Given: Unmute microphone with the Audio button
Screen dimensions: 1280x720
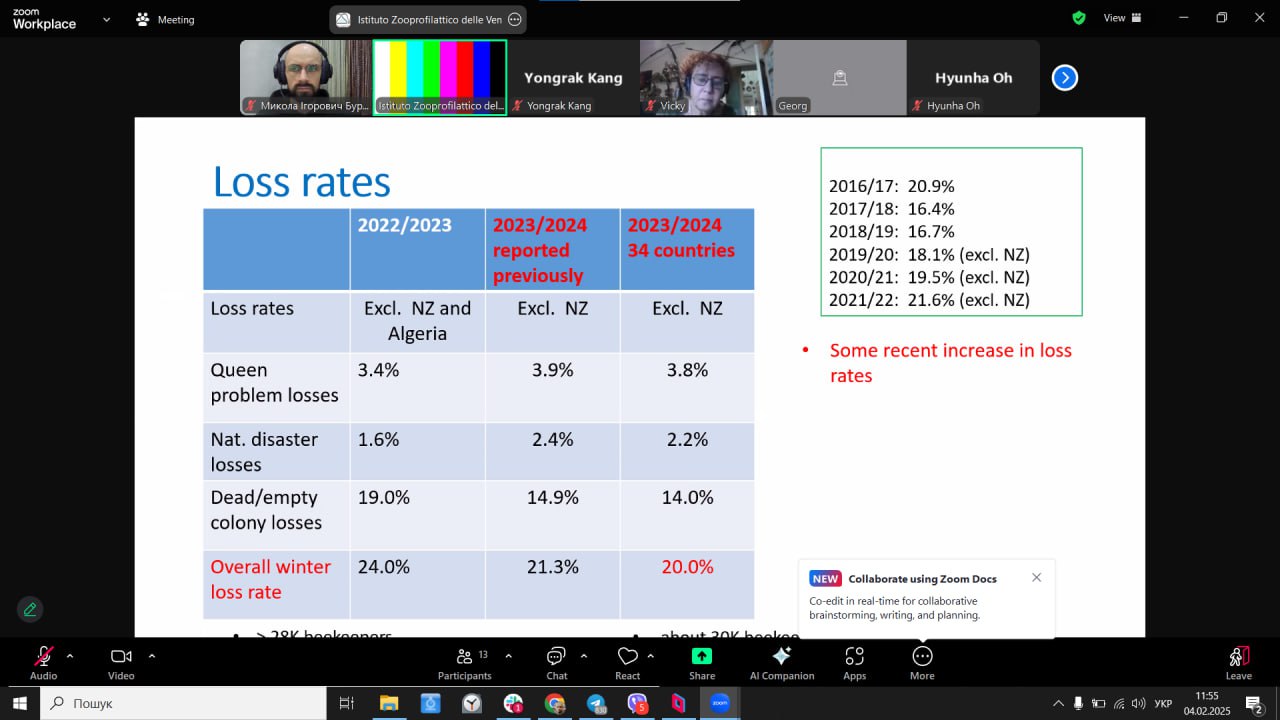Looking at the screenshot, I should click(x=43, y=662).
